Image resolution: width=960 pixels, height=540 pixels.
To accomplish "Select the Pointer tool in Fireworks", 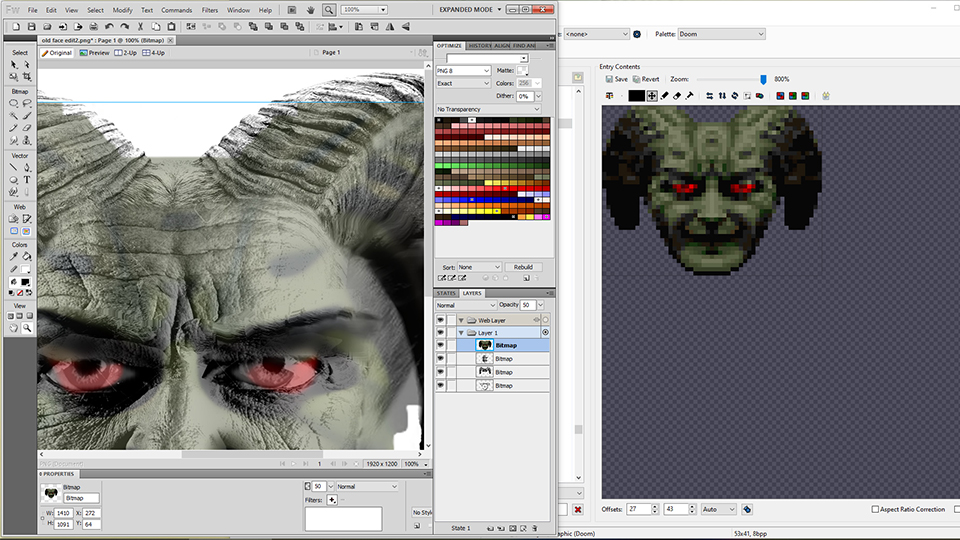I will coord(14,65).
